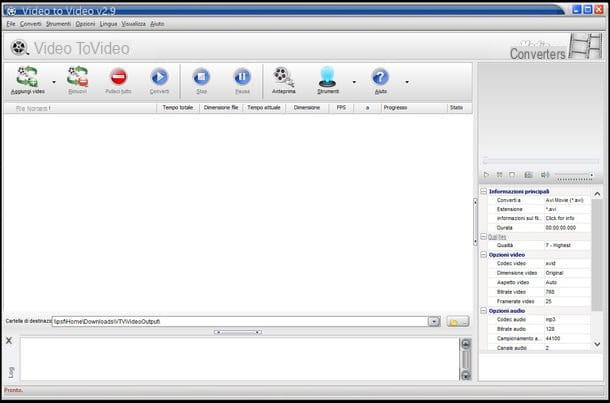The width and height of the screenshot is (610, 403).
Task: Open the Visualizza menu
Action: point(133,24)
